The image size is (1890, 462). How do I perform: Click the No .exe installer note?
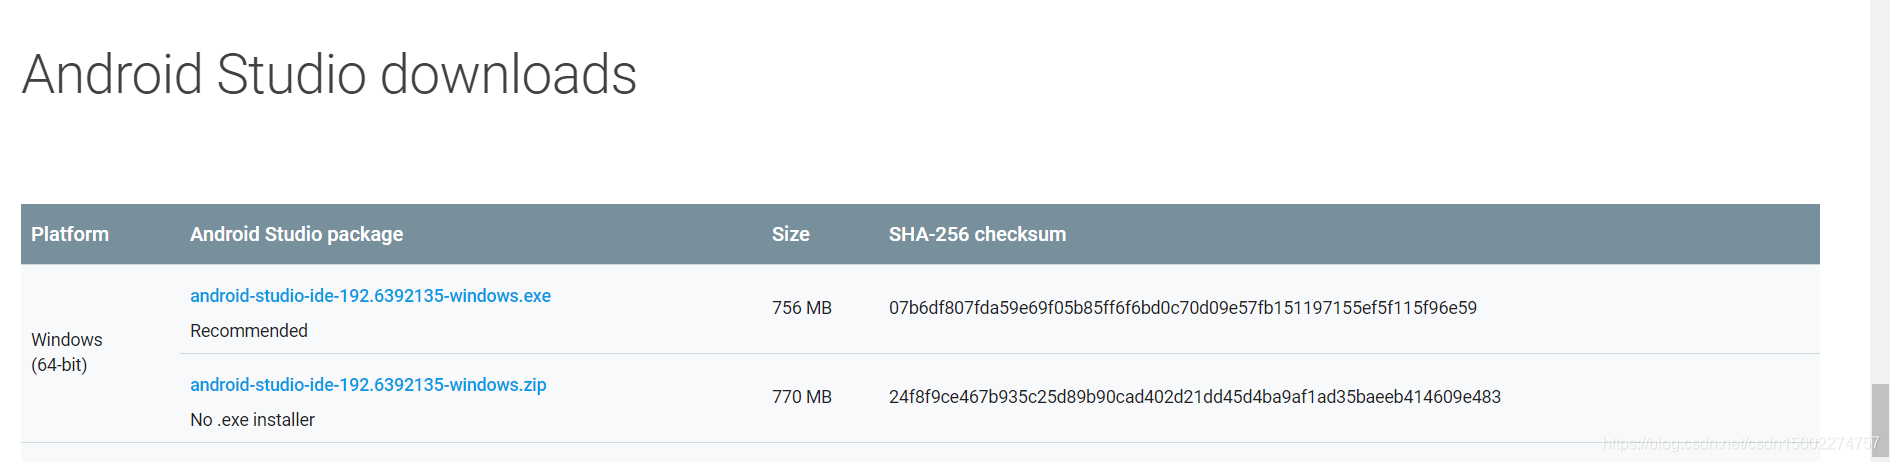pyautogui.click(x=252, y=420)
